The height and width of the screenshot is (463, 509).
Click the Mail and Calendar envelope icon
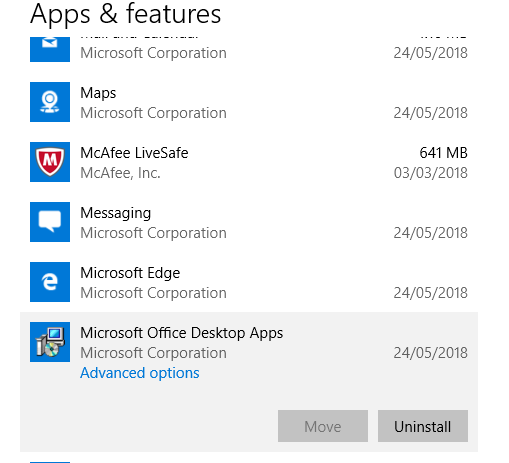pyautogui.click(x=50, y=49)
